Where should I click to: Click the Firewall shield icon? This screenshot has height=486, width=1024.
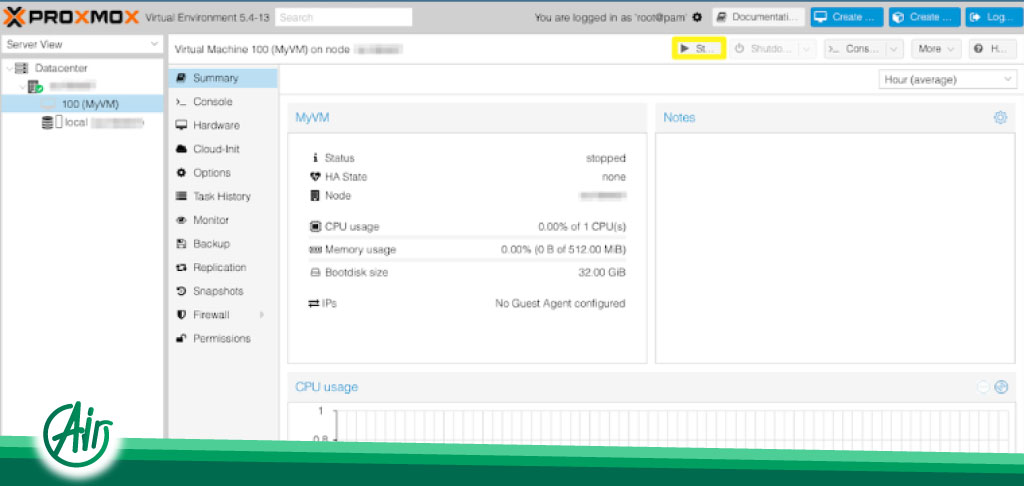pyautogui.click(x=181, y=314)
